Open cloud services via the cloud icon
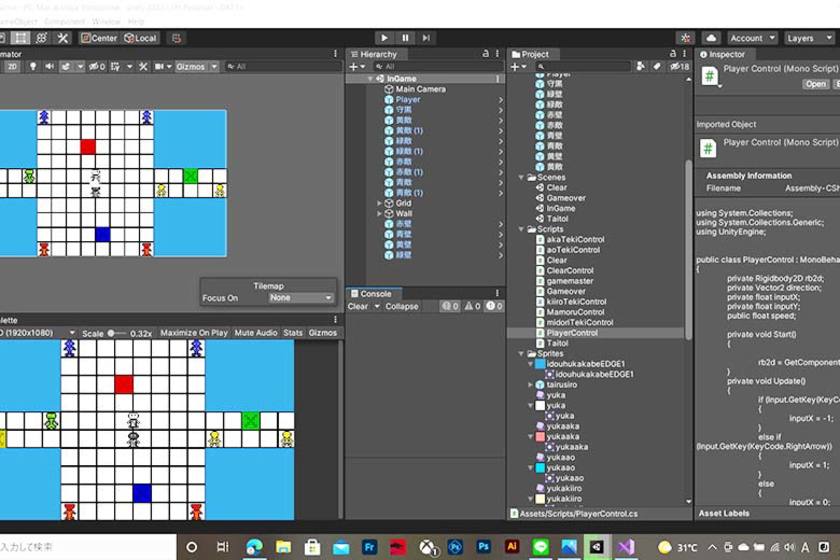 pos(711,38)
